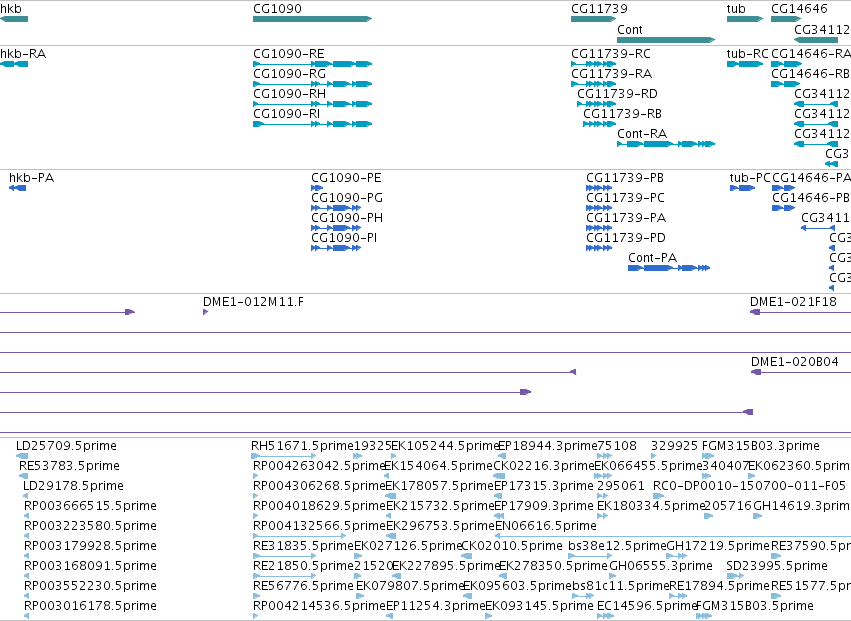The height and width of the screenshot is (621, 851).
Task: Select the DME1-012M11.F BAC end label
Action: coord(253,302)
